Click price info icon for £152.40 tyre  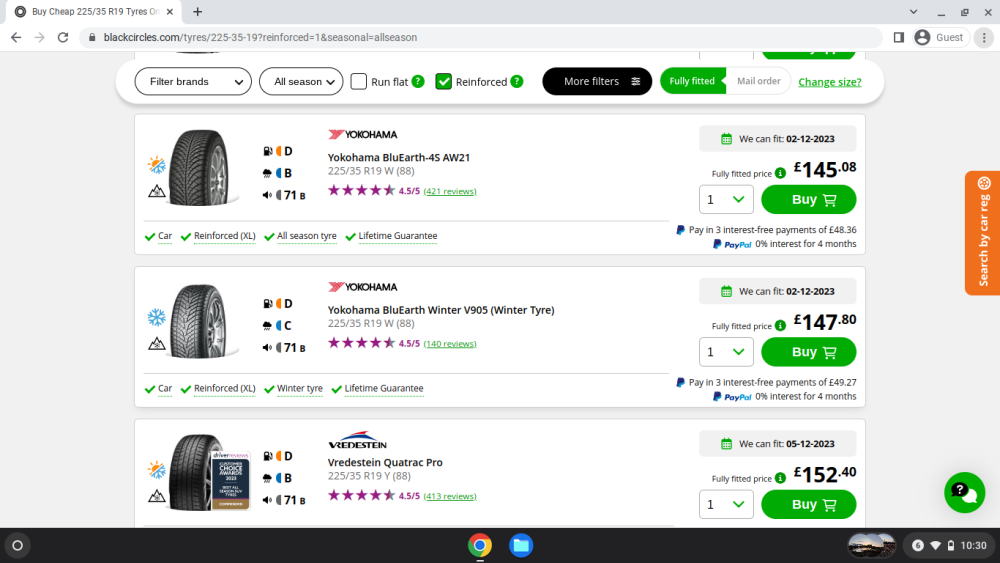(781, 478)
